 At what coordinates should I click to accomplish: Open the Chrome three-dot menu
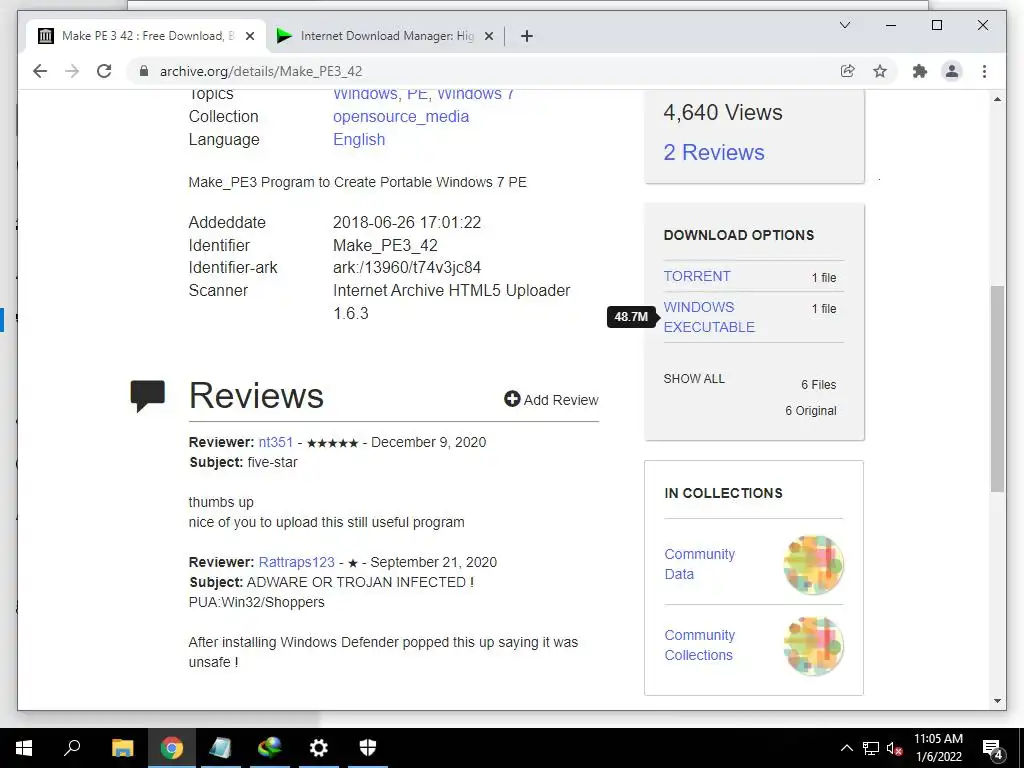[984, 71]
